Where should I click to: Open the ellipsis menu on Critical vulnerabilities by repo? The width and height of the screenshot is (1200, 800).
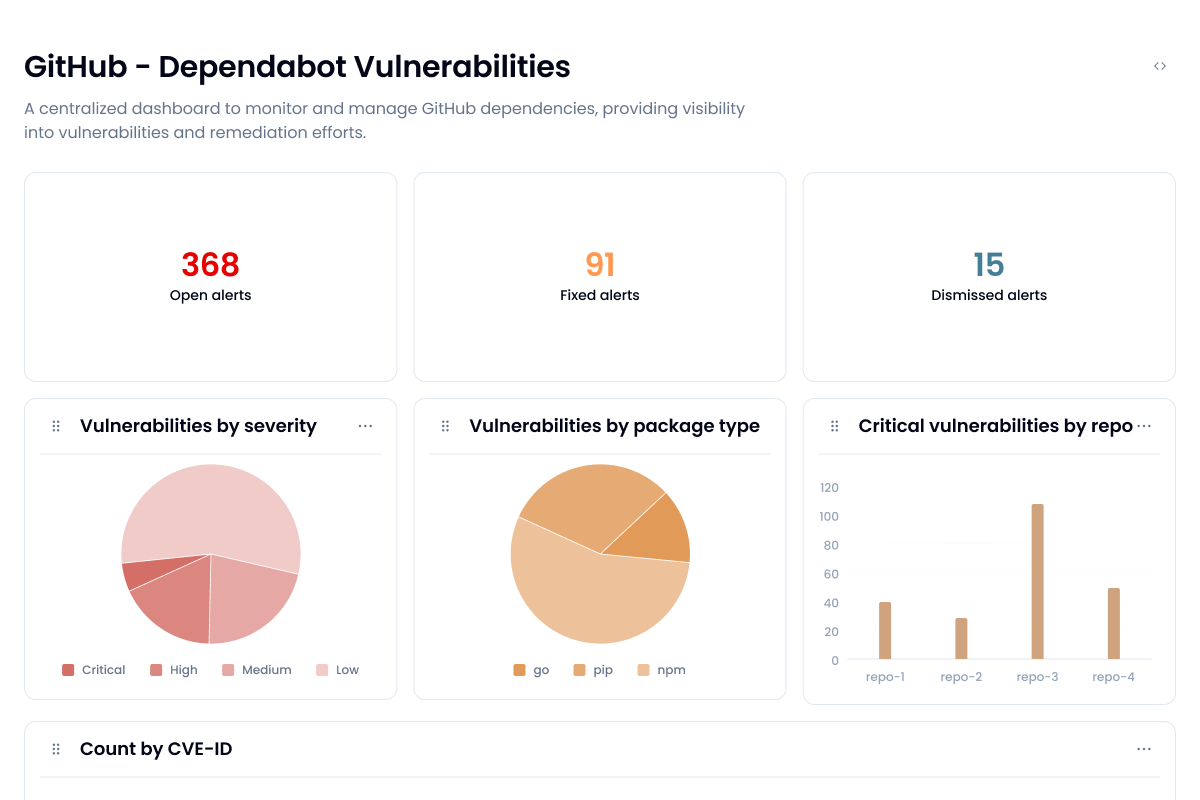(1143, 425)
